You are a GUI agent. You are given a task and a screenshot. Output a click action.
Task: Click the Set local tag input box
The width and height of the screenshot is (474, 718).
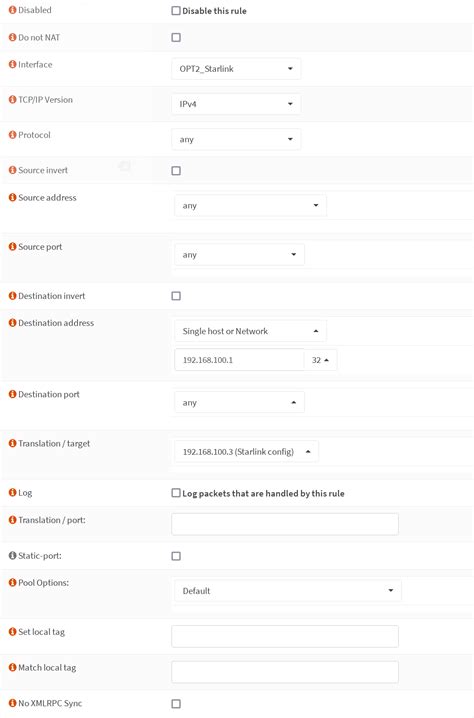tap(285, 636)
